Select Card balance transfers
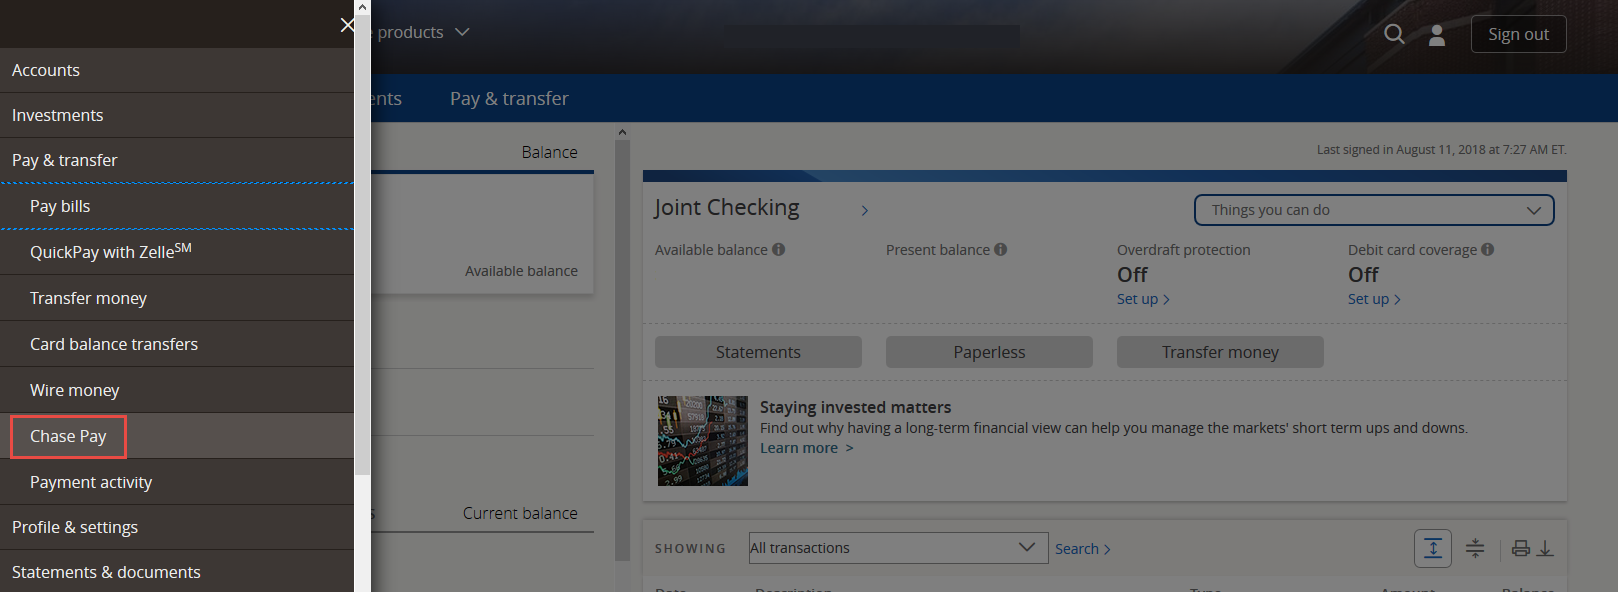 coord(177,344)
